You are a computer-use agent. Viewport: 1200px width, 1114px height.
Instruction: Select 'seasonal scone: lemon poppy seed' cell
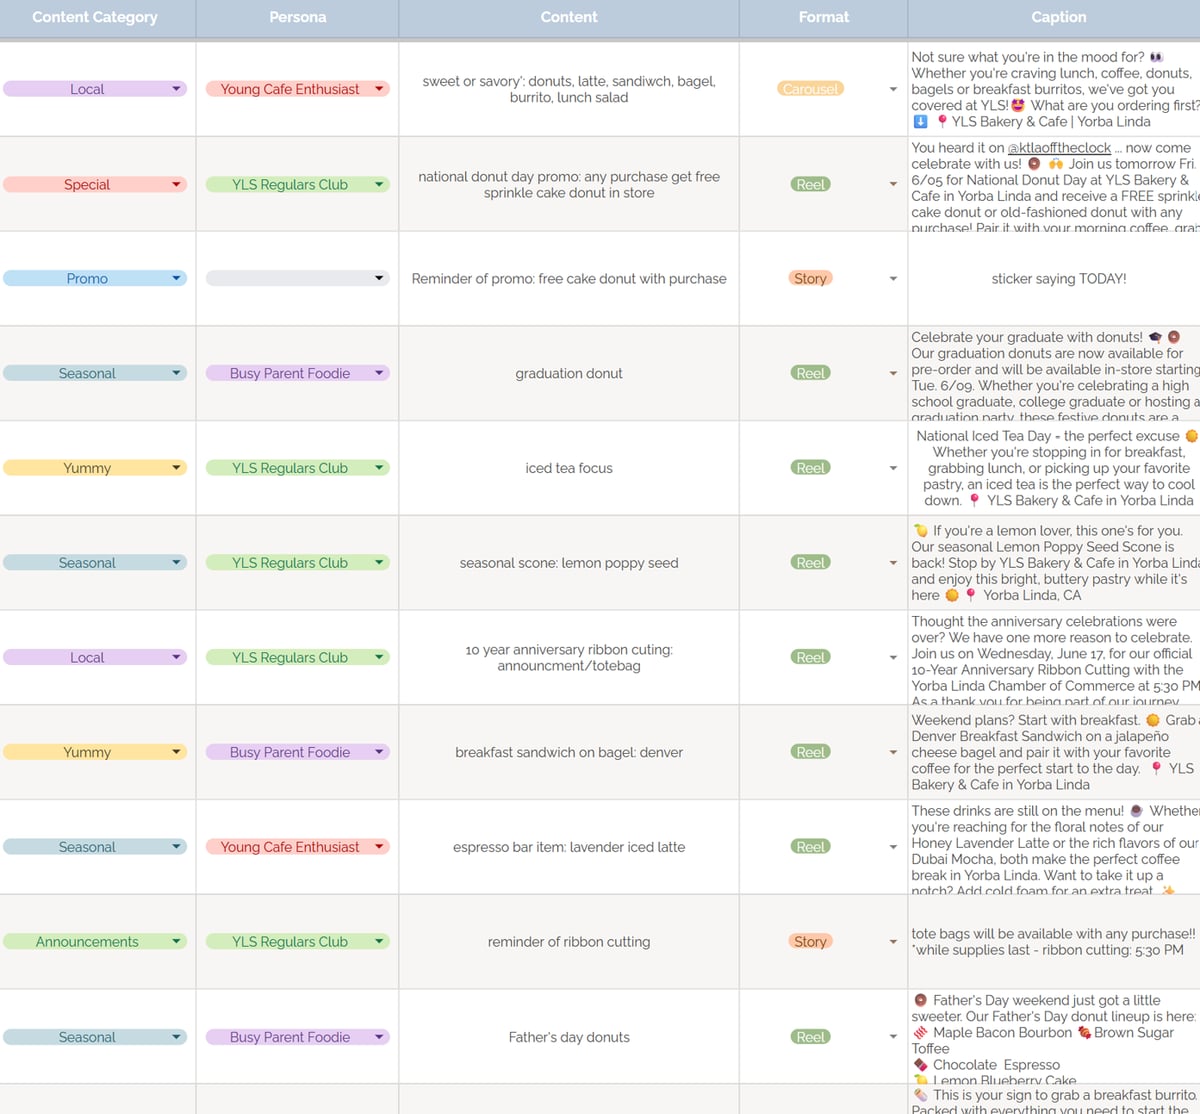[x=569, y=563]
